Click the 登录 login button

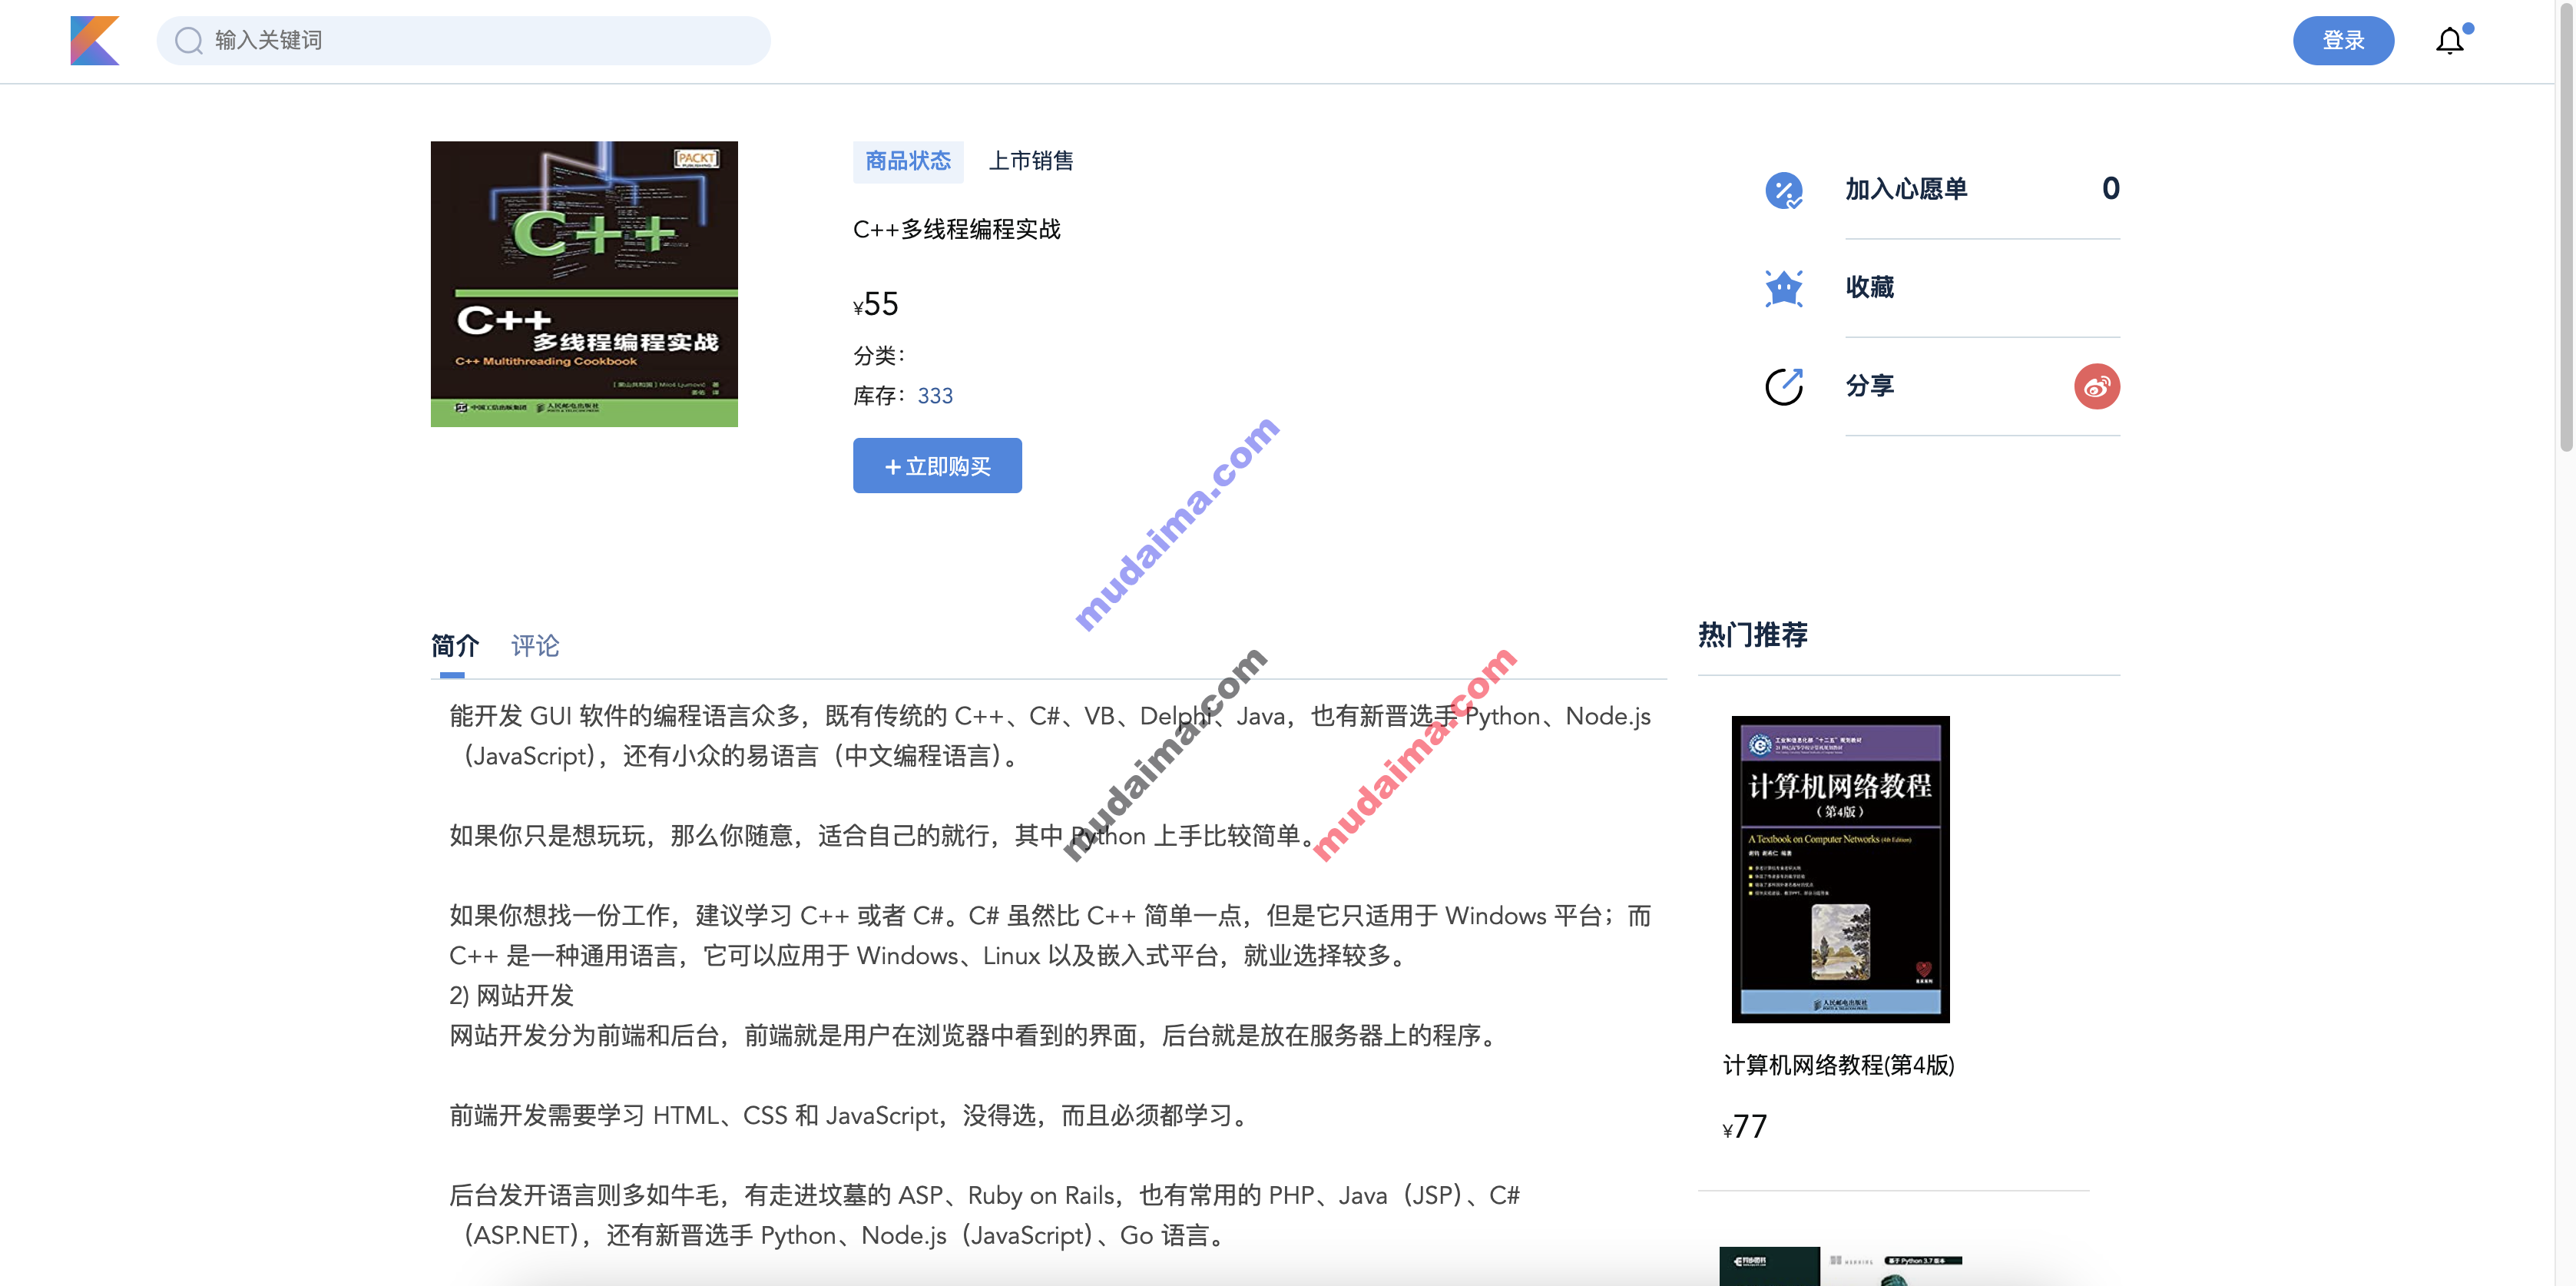(2342, 41)
